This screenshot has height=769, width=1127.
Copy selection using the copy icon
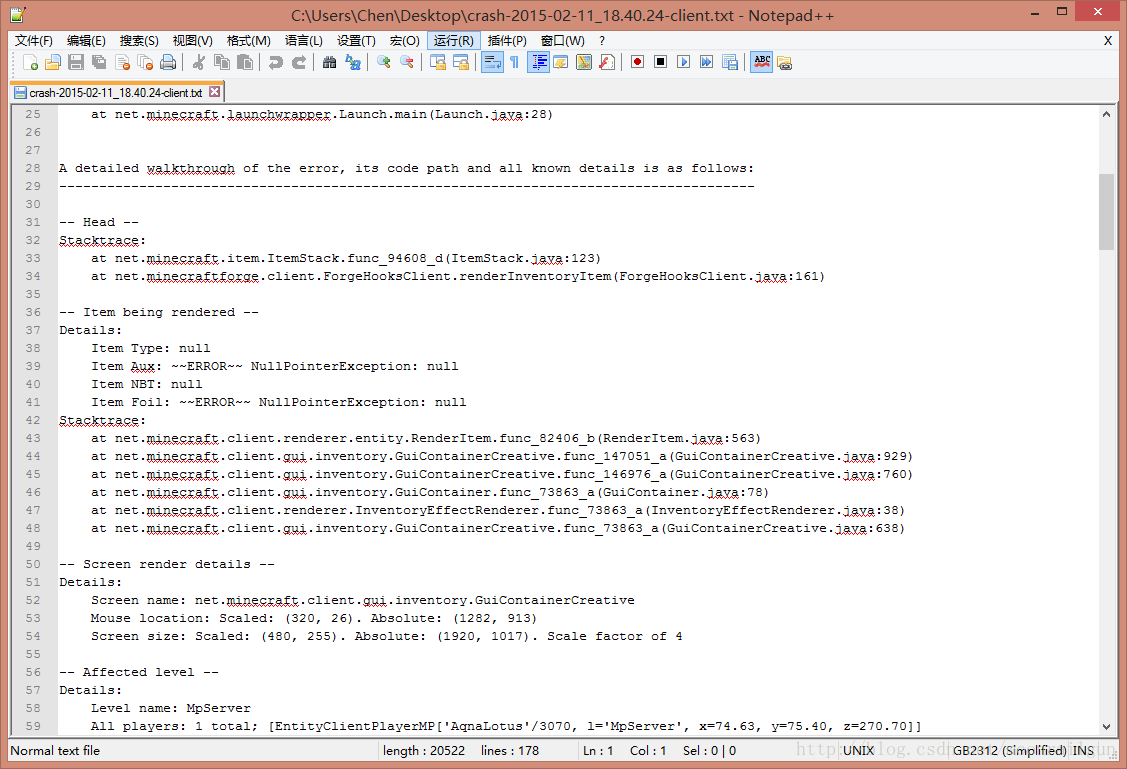222,63
